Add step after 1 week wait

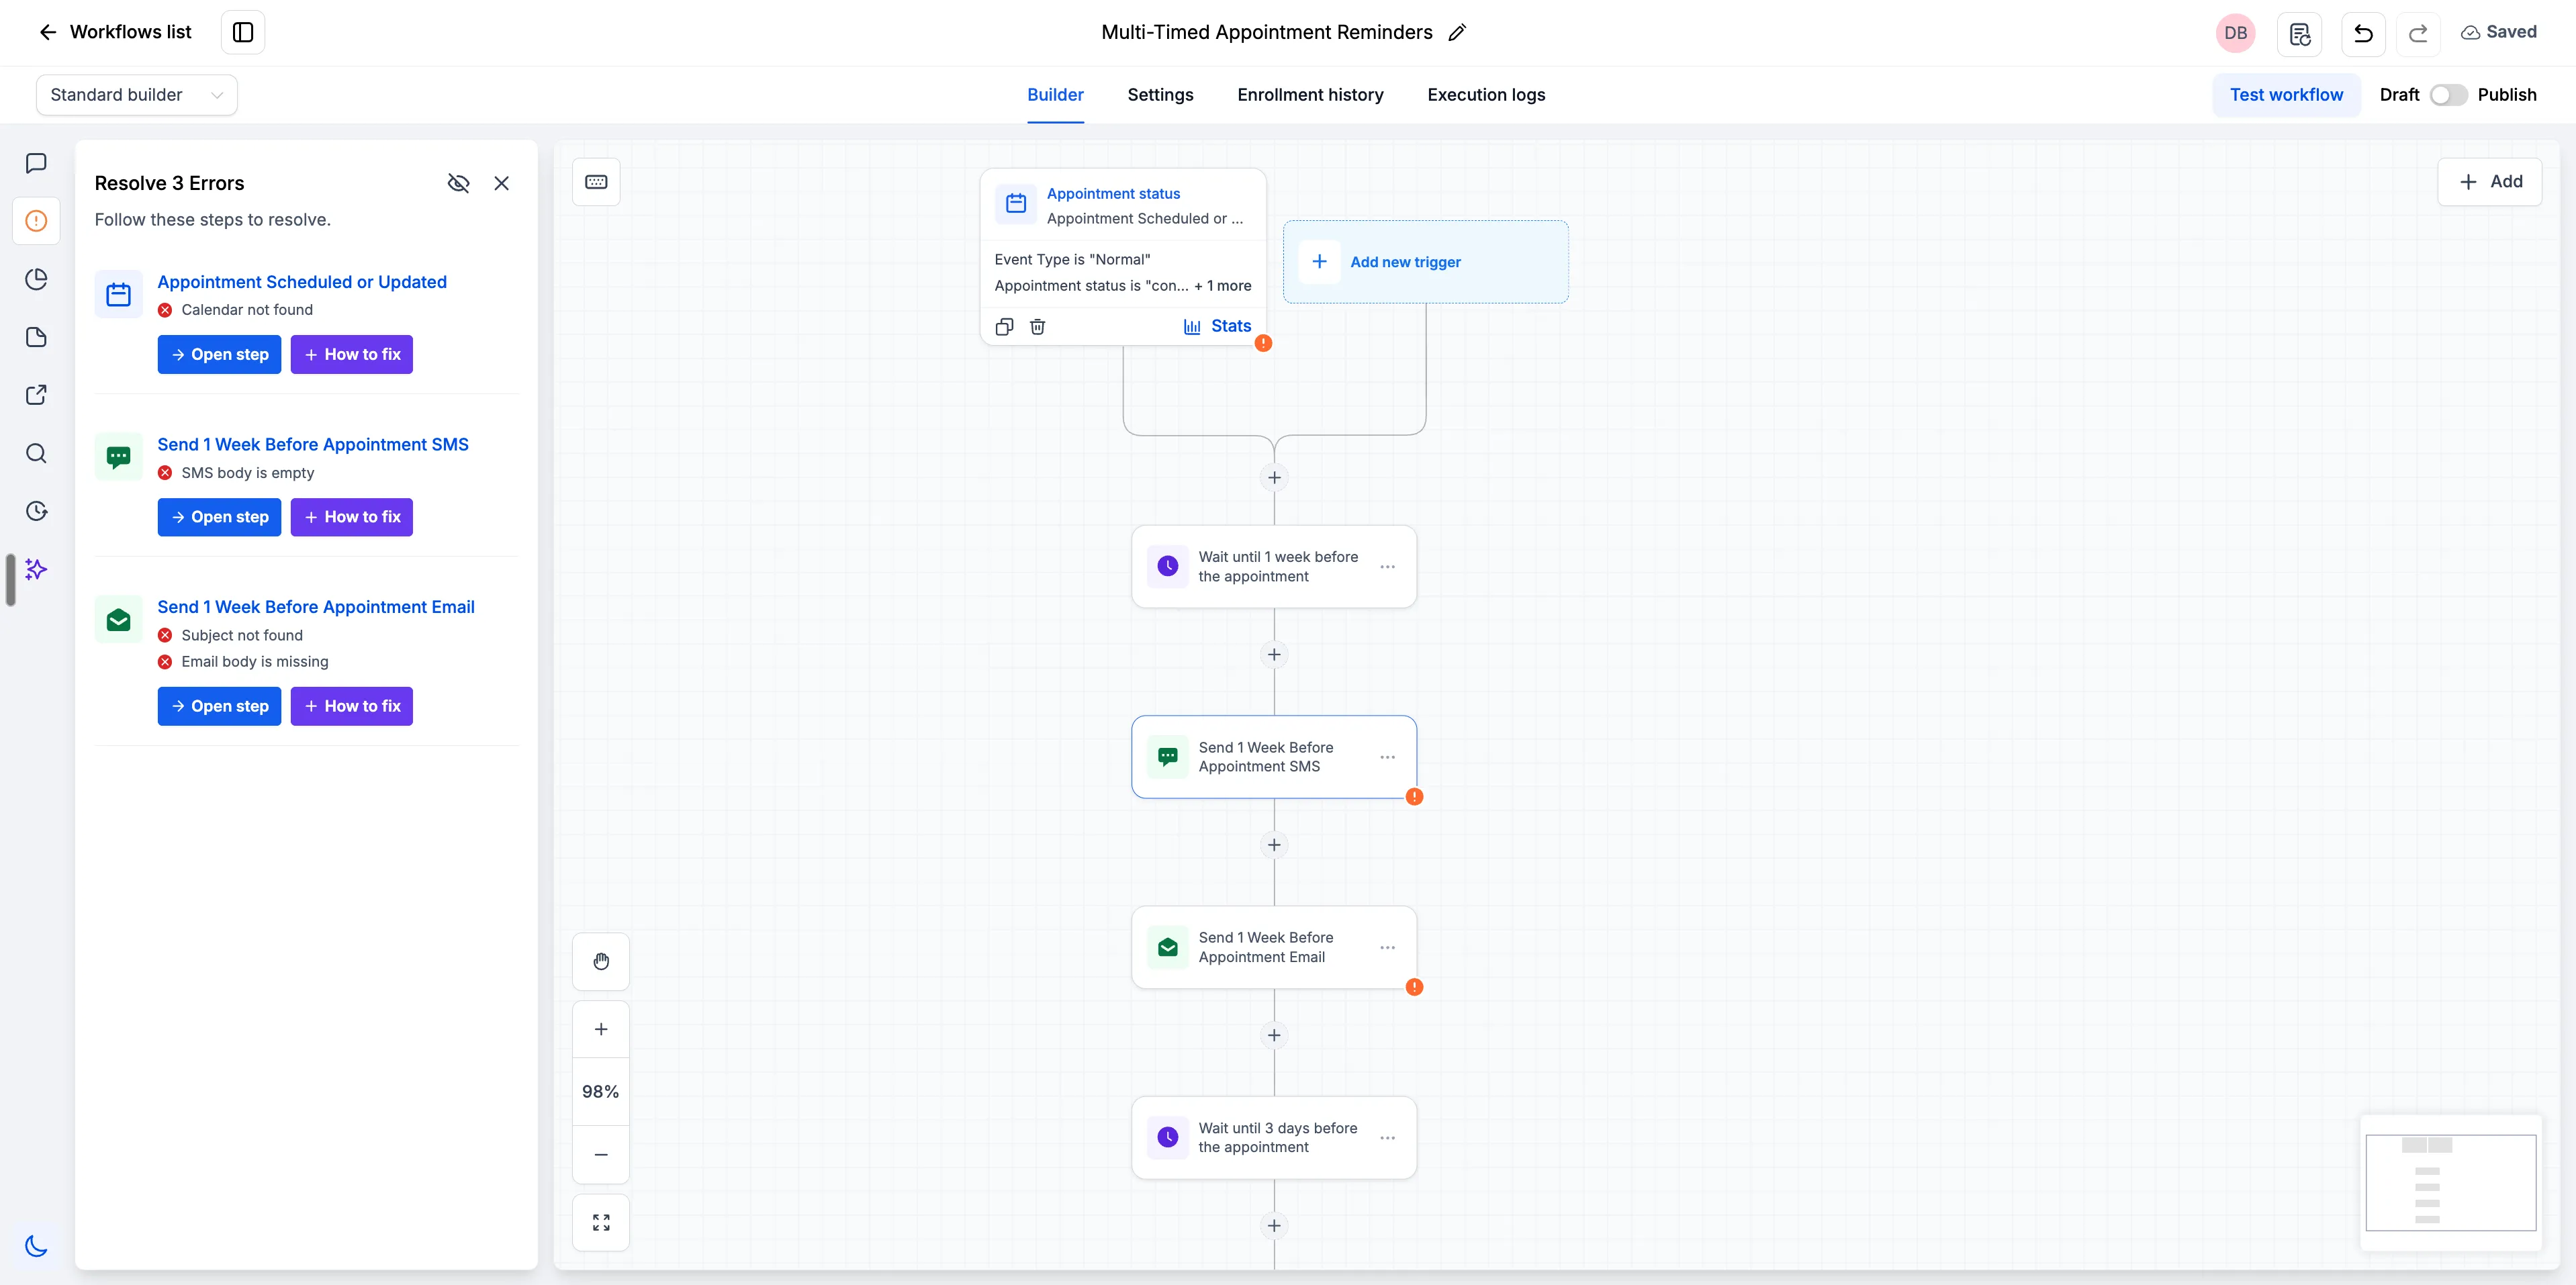point(1274,655)
